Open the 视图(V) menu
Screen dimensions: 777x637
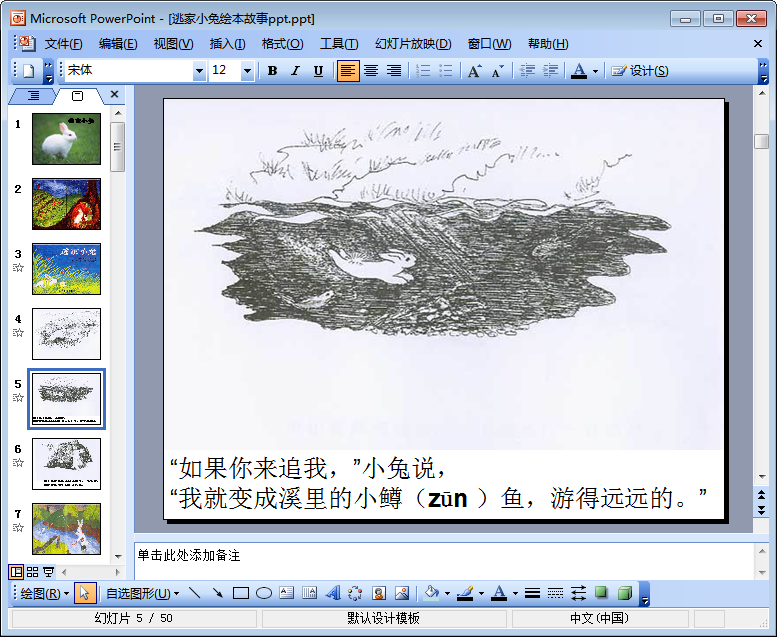173,44
